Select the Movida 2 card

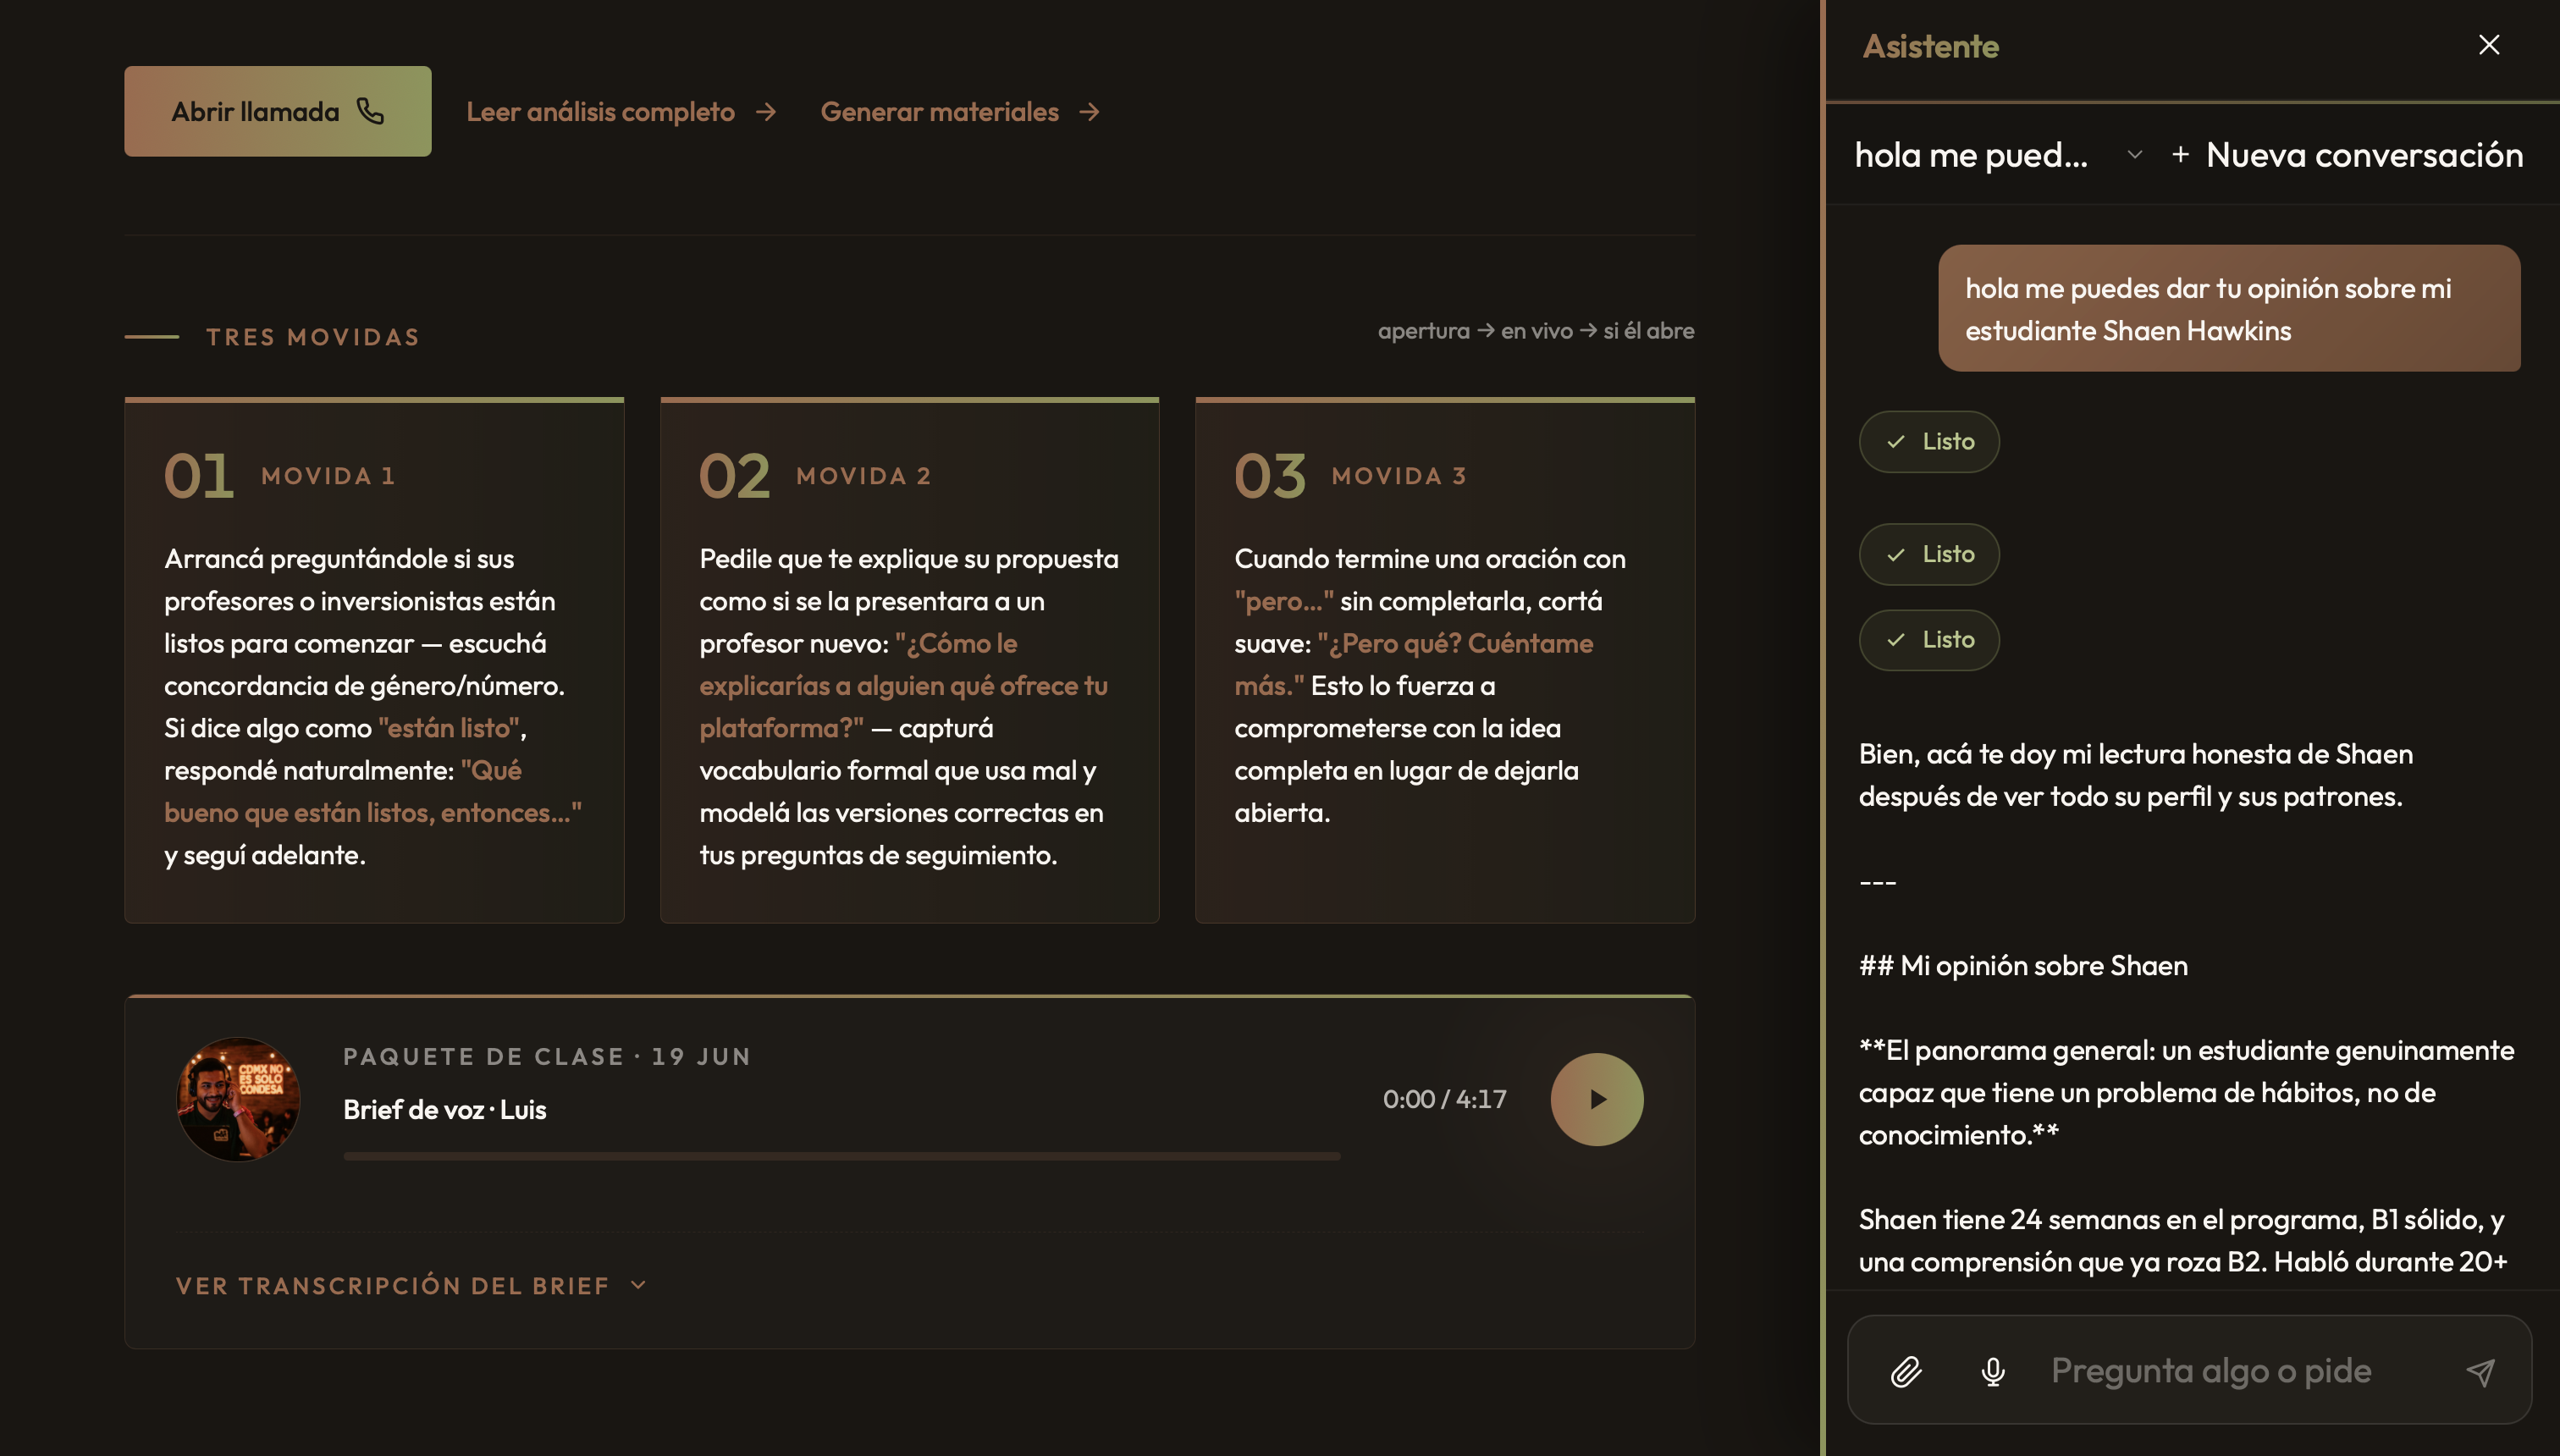coord(909,660)
